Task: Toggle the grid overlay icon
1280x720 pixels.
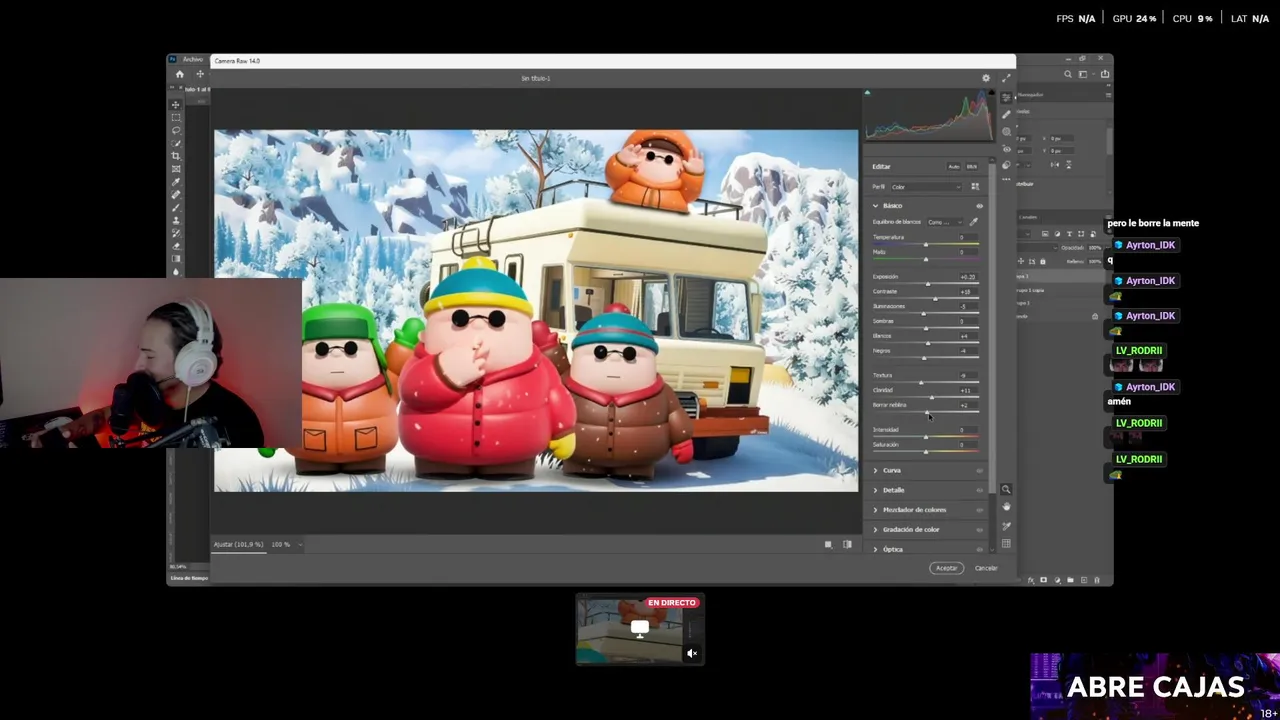Action: pyautogui.click(x=1006, y=543)
